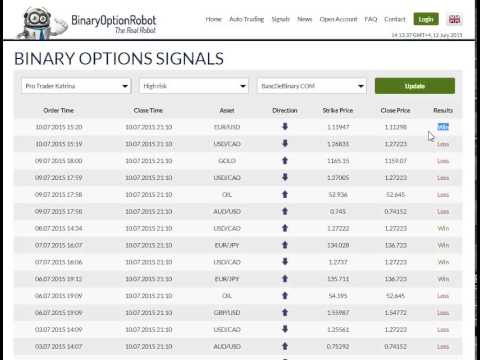Click the Order Time column header
The image size is (480, 360).
point(59,110)
